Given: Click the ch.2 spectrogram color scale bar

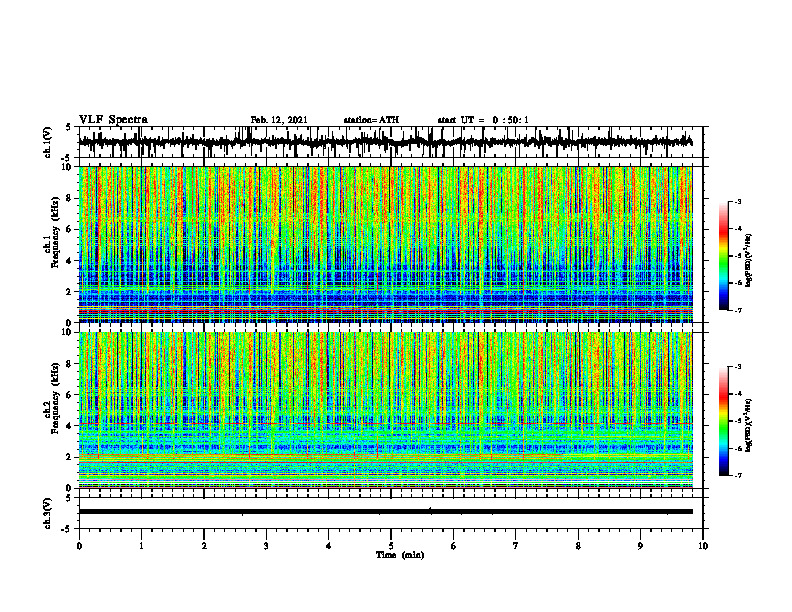Looking at the screenshot, I should pyautogui.click(x=724, y=421).
